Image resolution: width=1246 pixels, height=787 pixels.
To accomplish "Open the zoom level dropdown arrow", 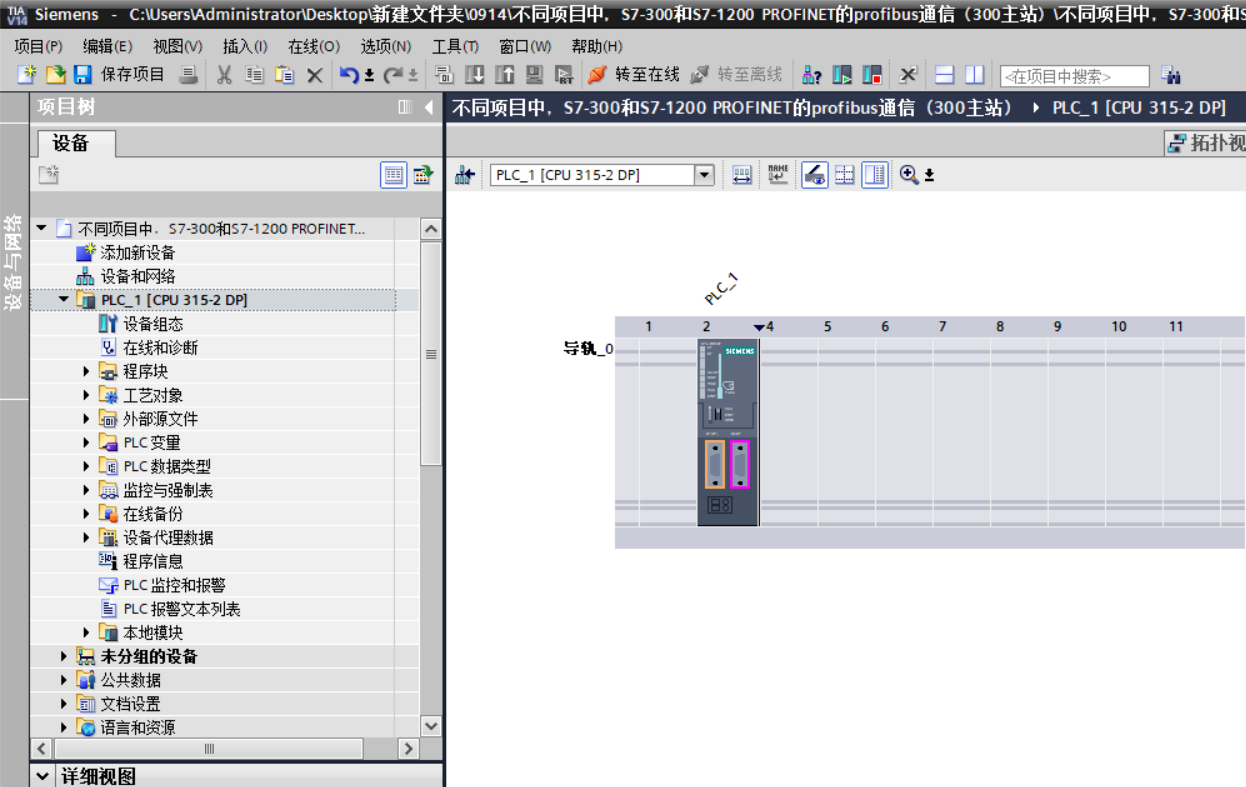I will [929, 176].
